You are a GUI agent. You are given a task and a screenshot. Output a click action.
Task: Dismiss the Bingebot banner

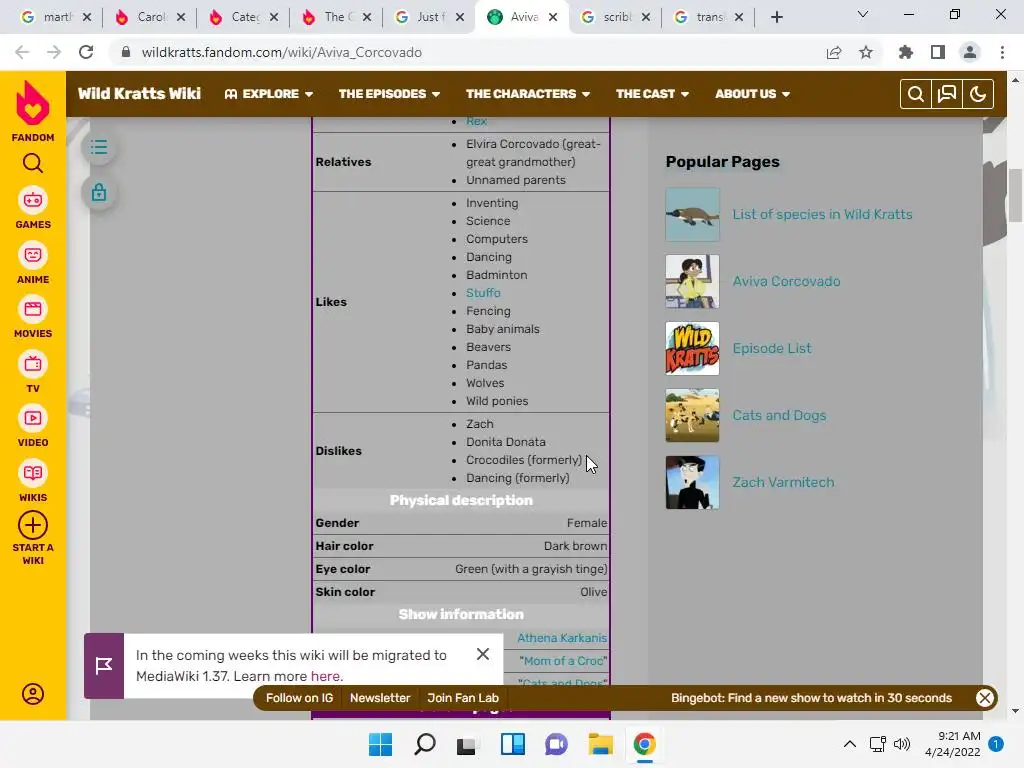click(985, 697)
